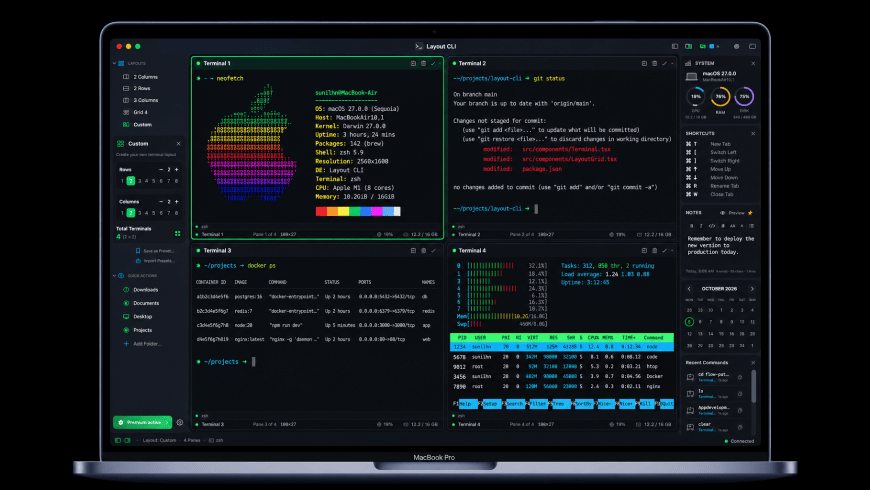This screenshot has height=490, width=870.
Task: Click the checkmark icon in Terminal 2 header
Action: pos(664,63)
